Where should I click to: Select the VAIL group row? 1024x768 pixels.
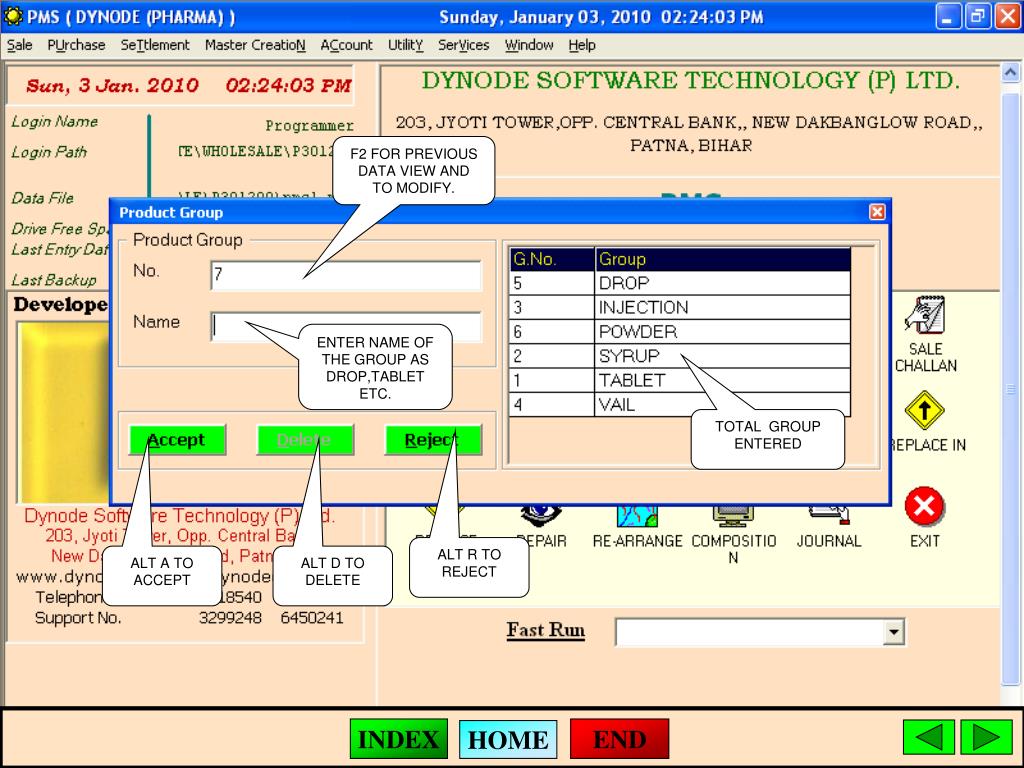pos(680,404)
